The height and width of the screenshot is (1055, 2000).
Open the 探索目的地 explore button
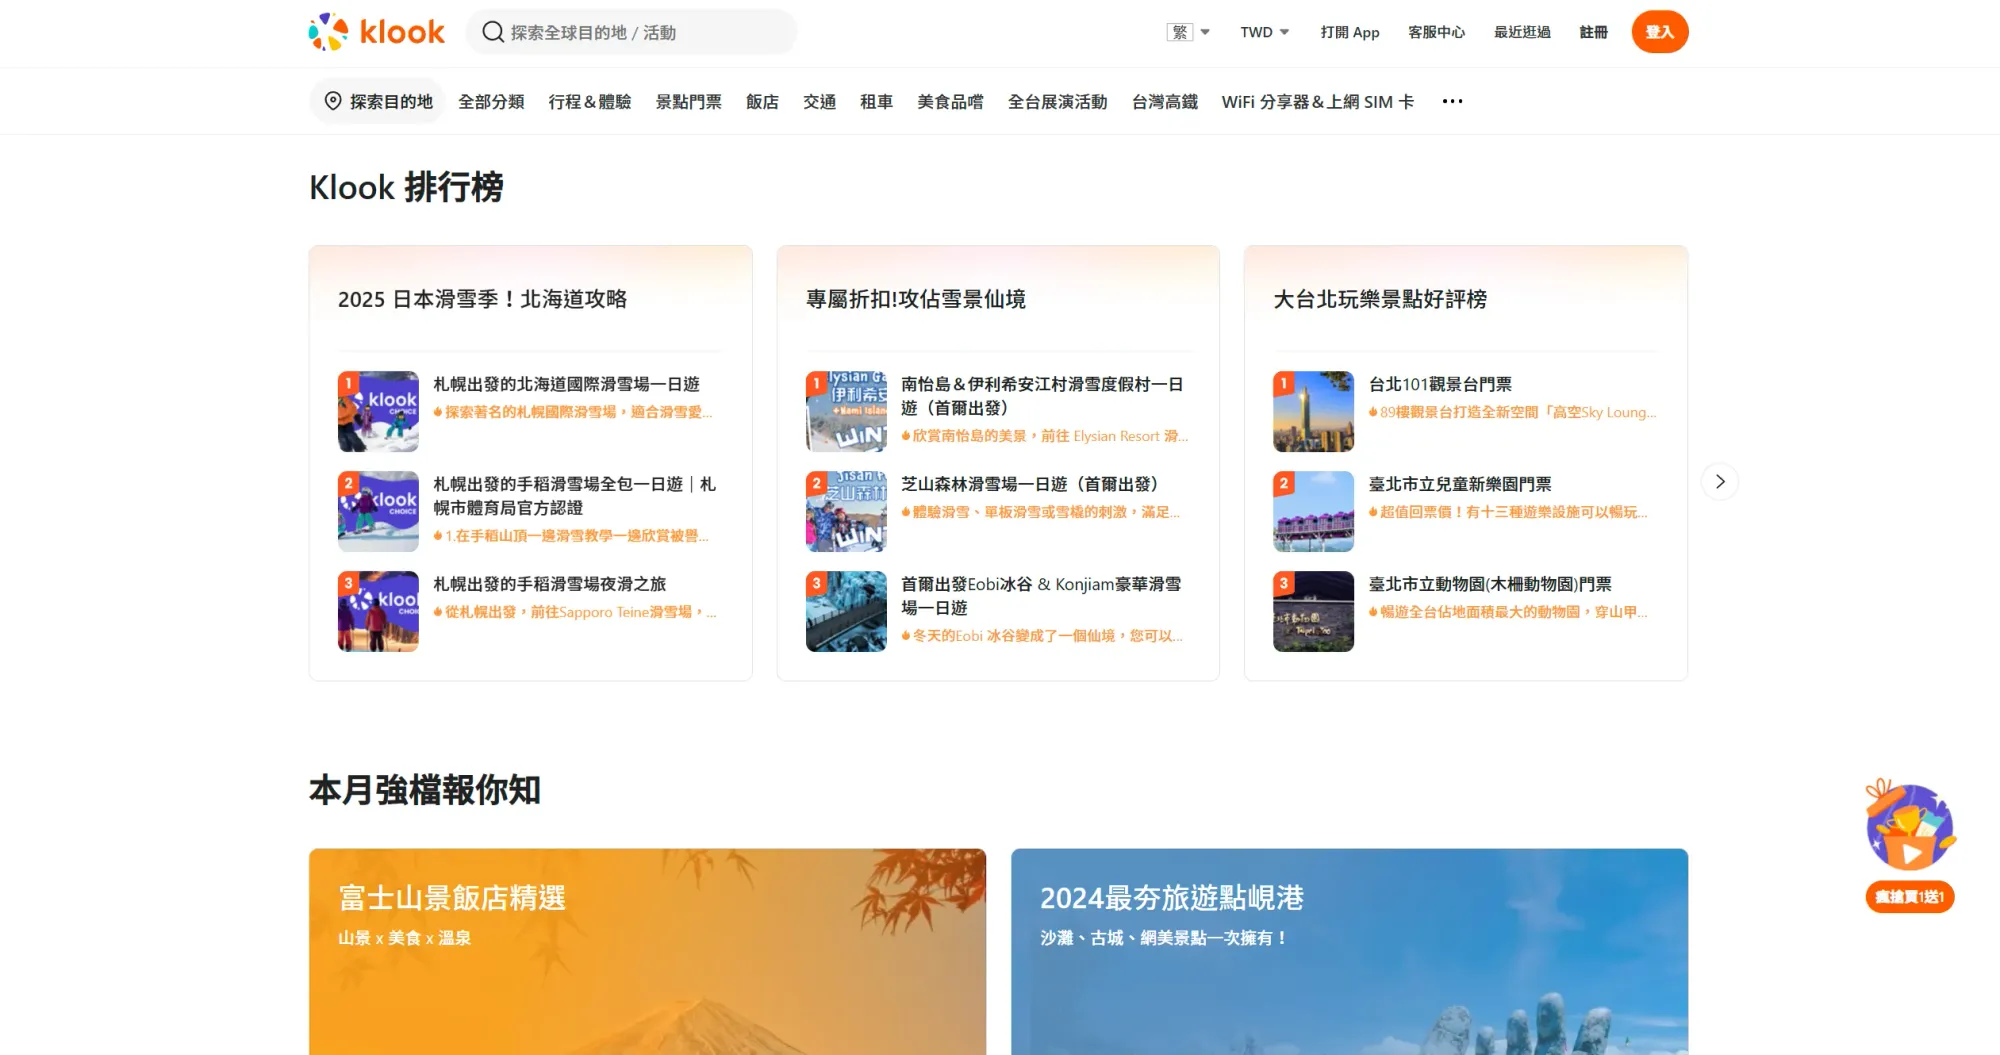point(377,101)
